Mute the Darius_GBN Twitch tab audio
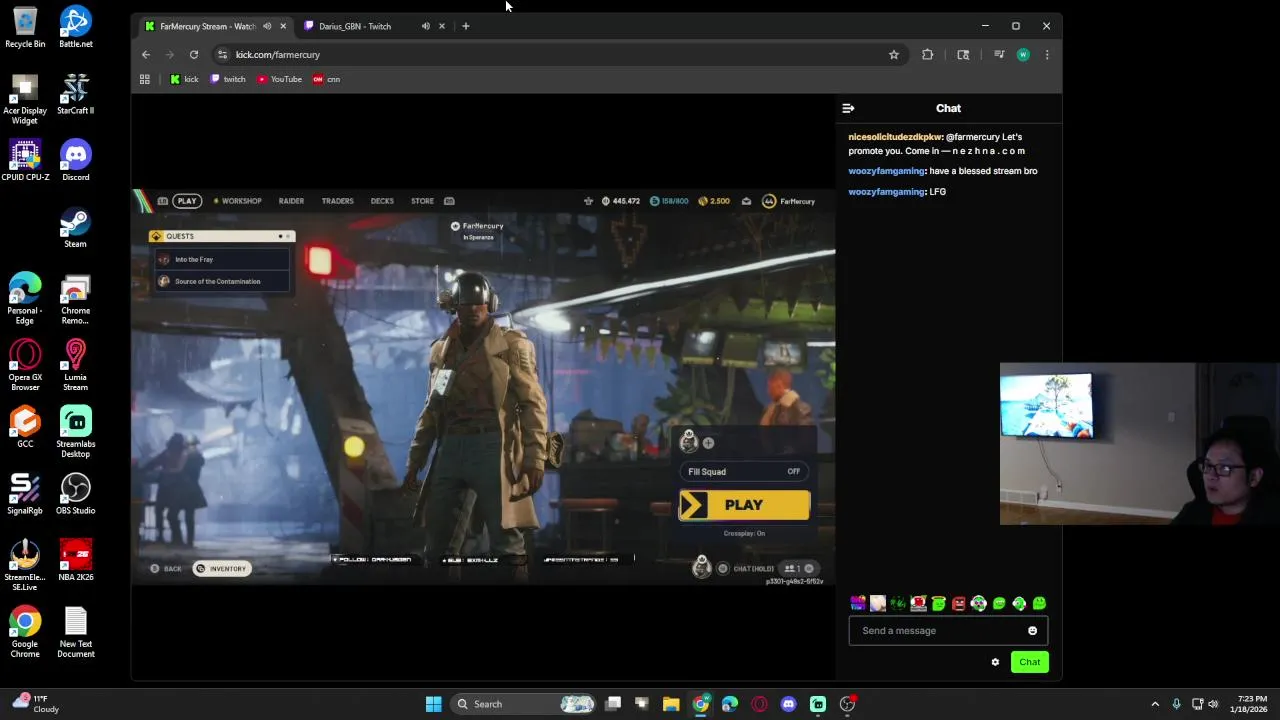 tap(426, 26)
